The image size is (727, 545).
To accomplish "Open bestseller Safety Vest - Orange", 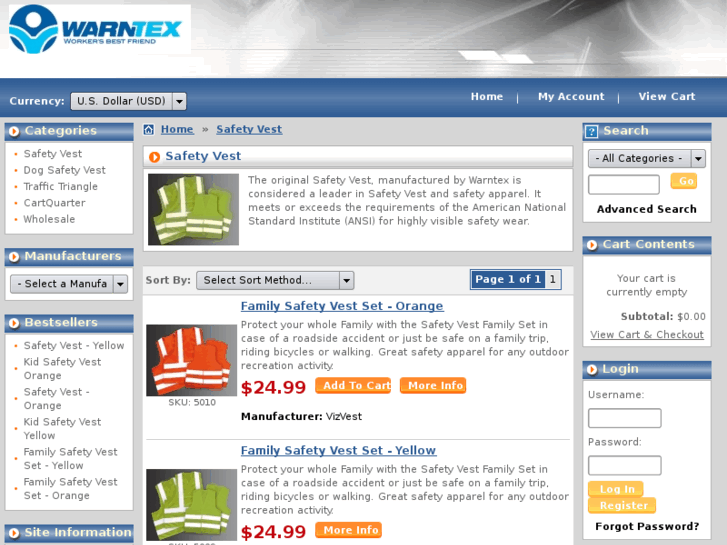I will coord(57,399).
